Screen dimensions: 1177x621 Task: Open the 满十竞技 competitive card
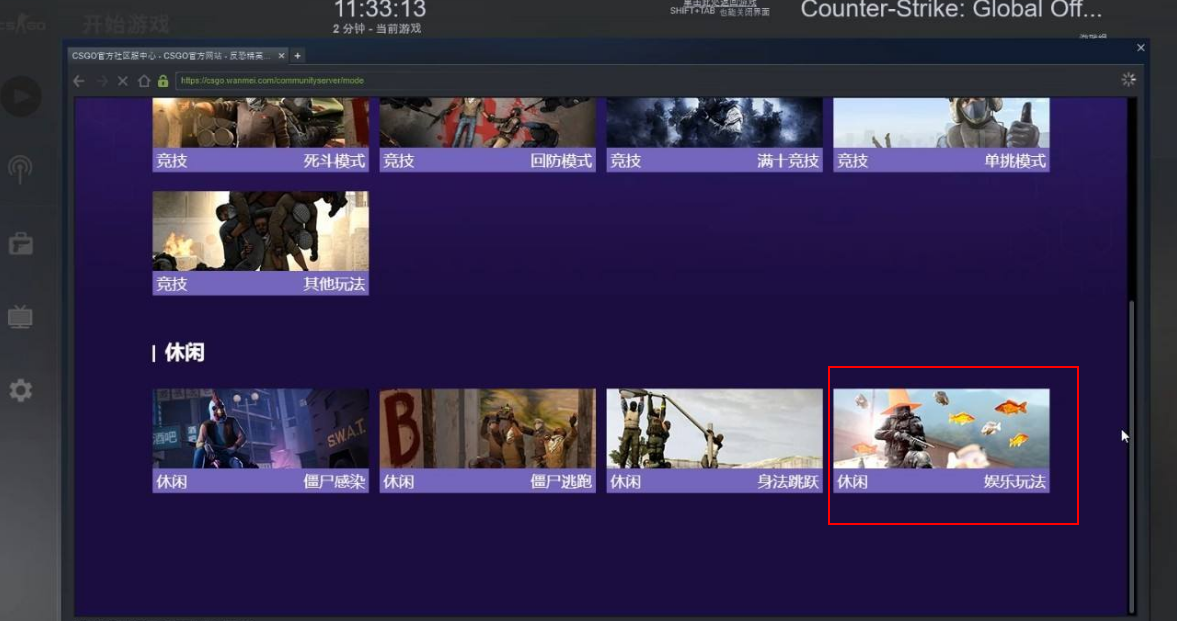point(714,134)
